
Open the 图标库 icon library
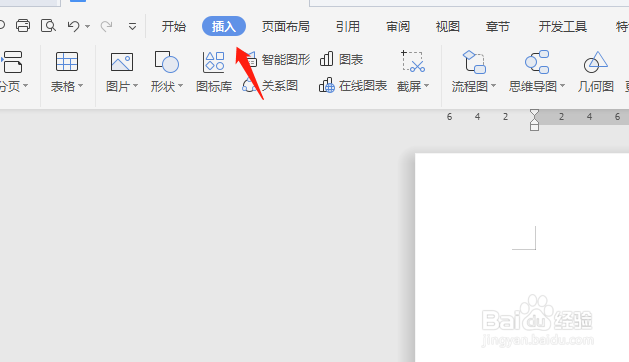click(214, 70)
